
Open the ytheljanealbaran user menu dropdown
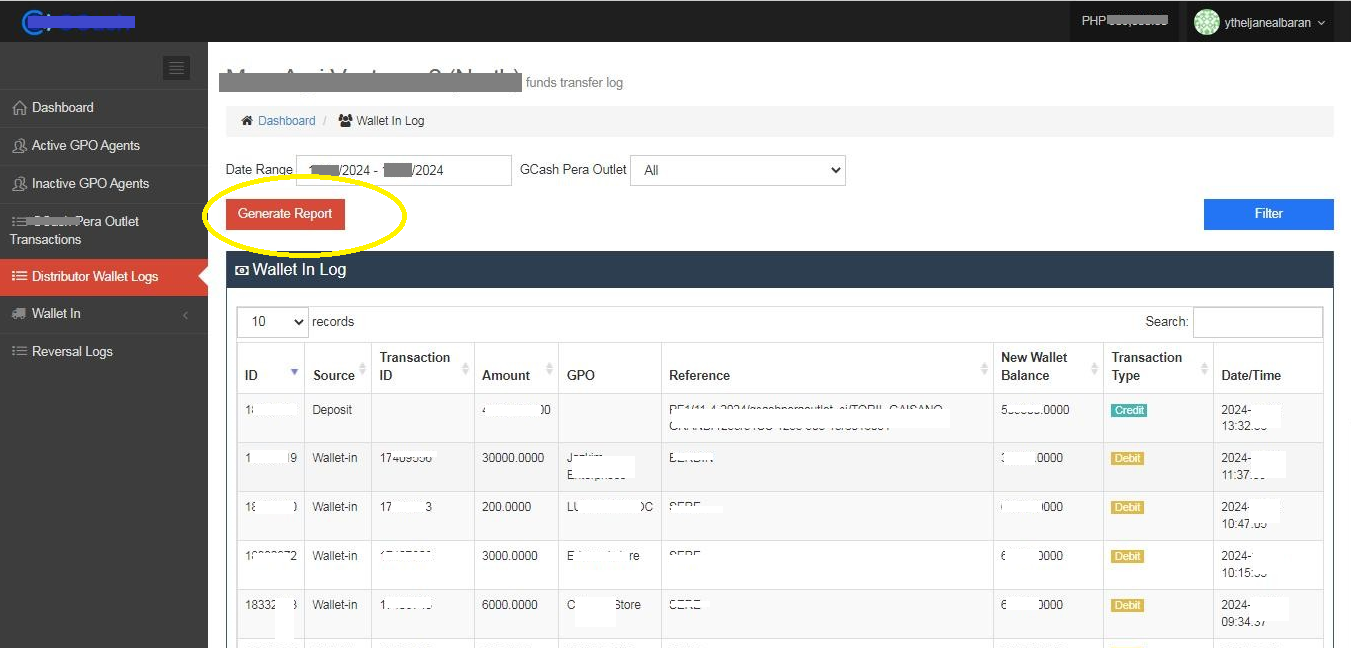tap(1262, 22)
